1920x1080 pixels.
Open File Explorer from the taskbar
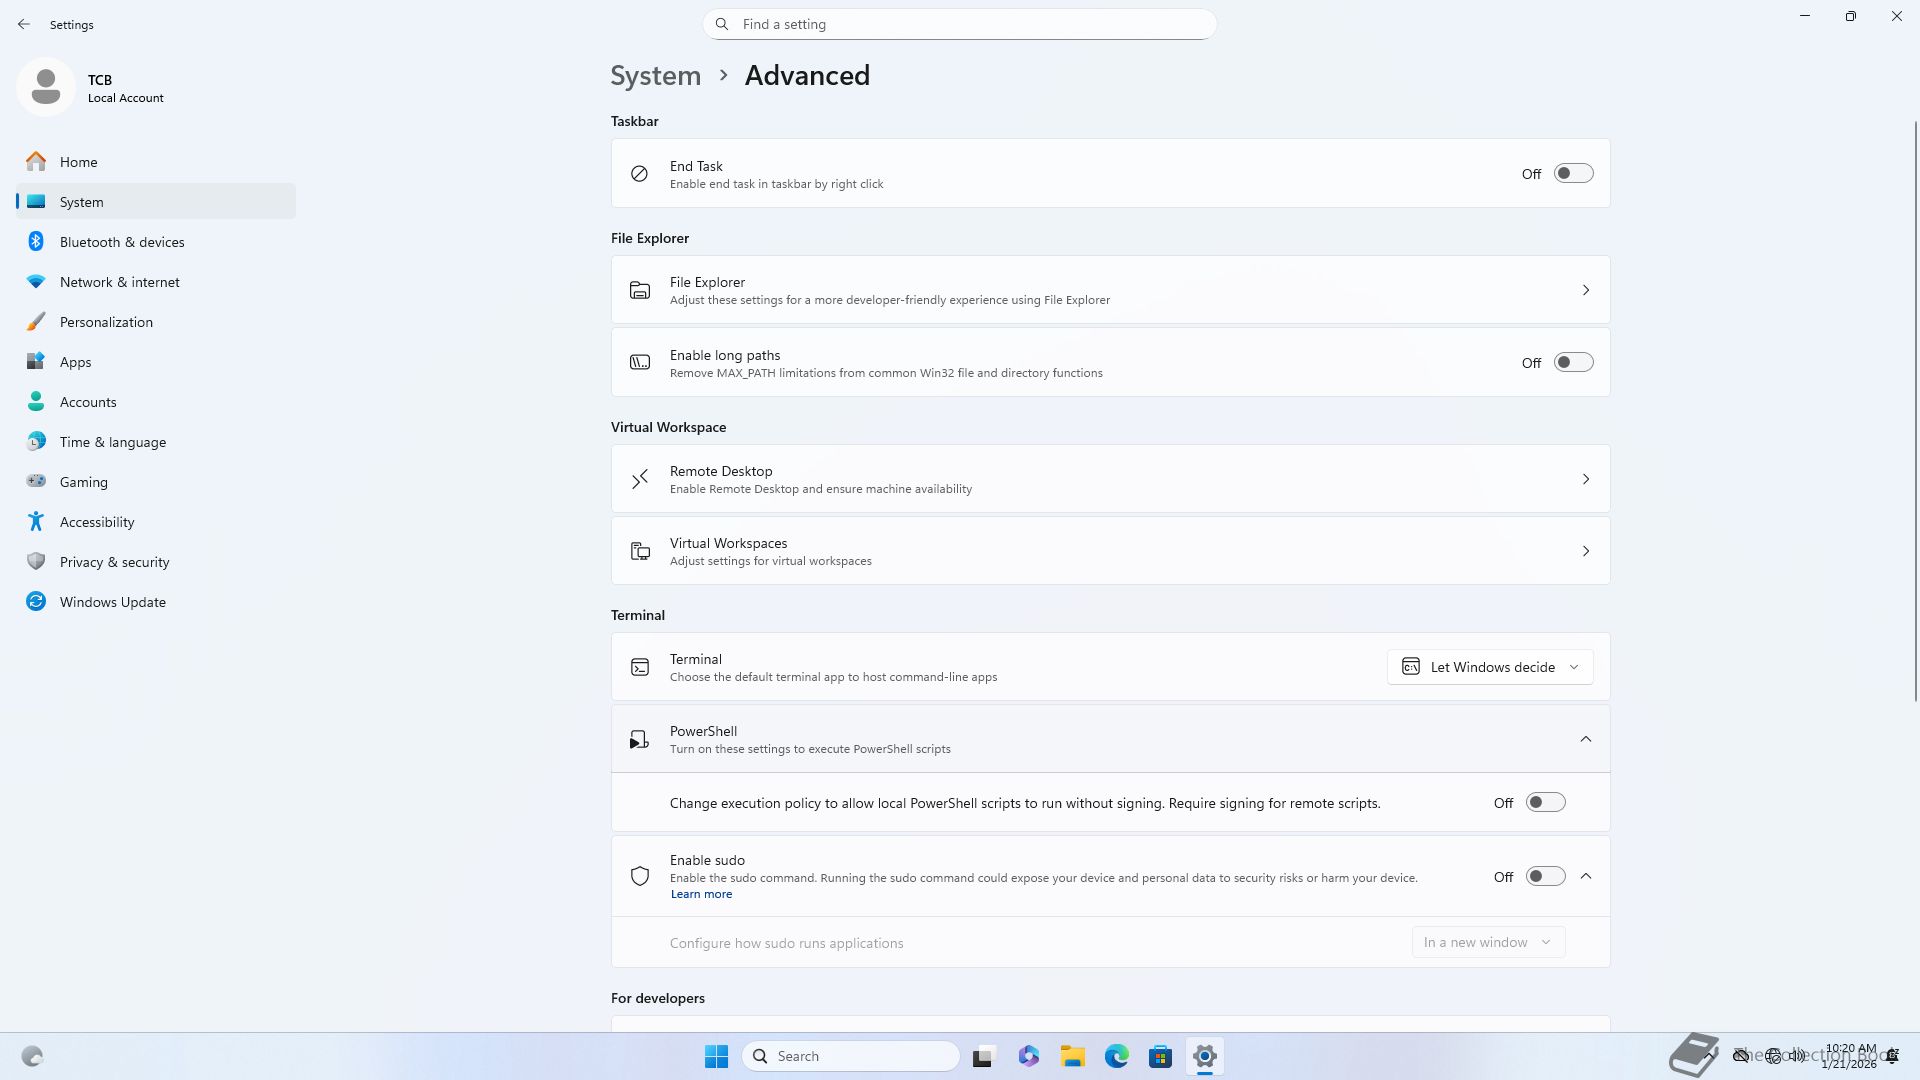[x=1072, y=1056]
